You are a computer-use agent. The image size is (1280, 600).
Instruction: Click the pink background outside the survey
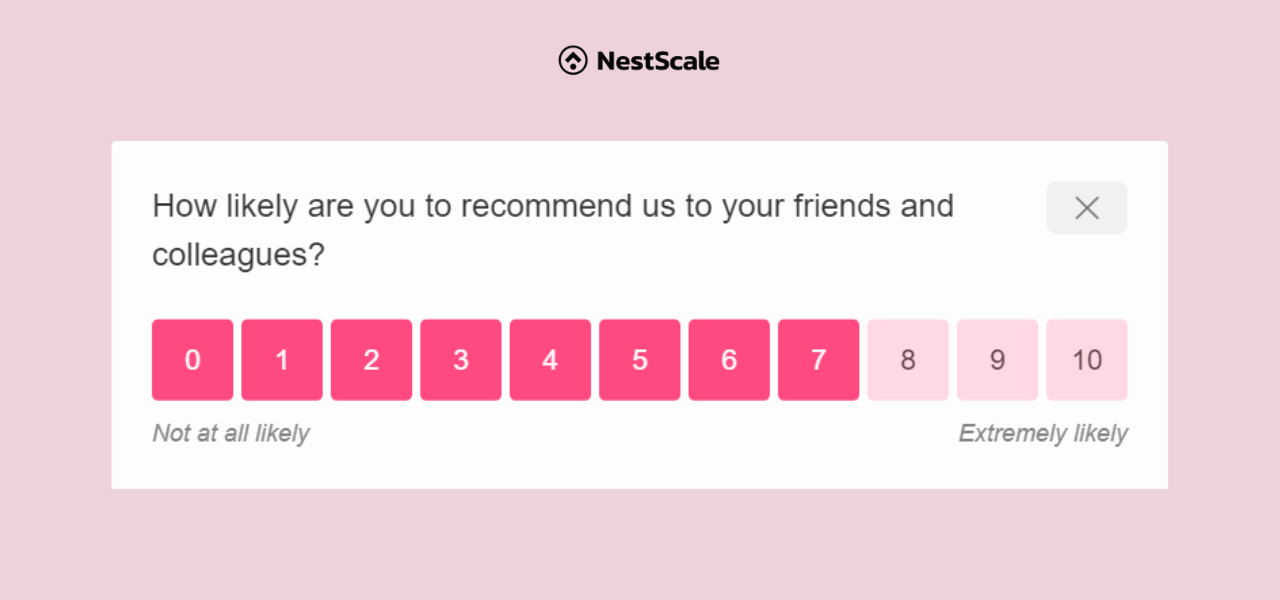pos(640,545)
